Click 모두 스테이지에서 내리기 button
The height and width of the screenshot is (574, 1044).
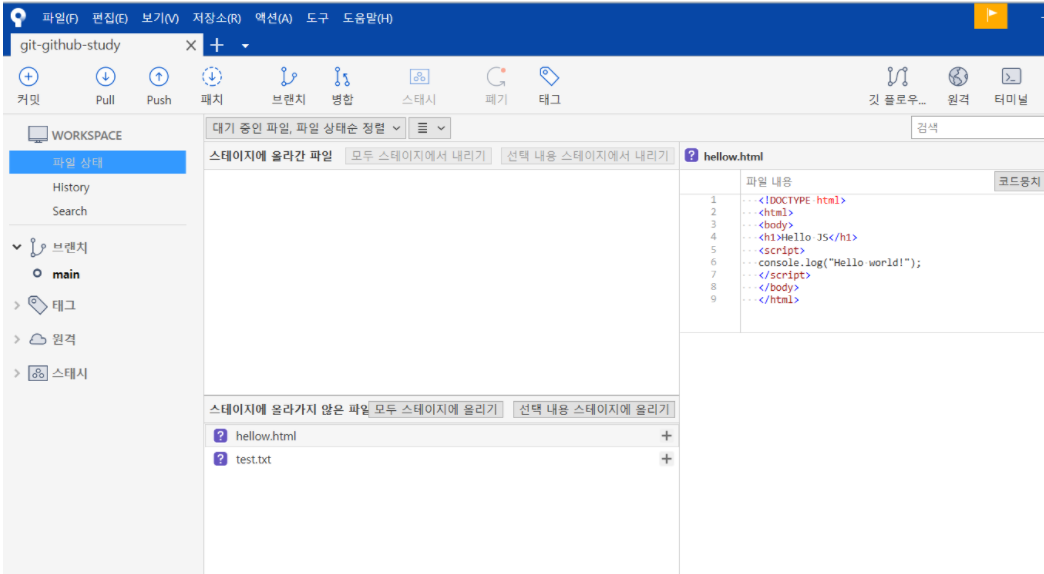[x=418, y=156]
